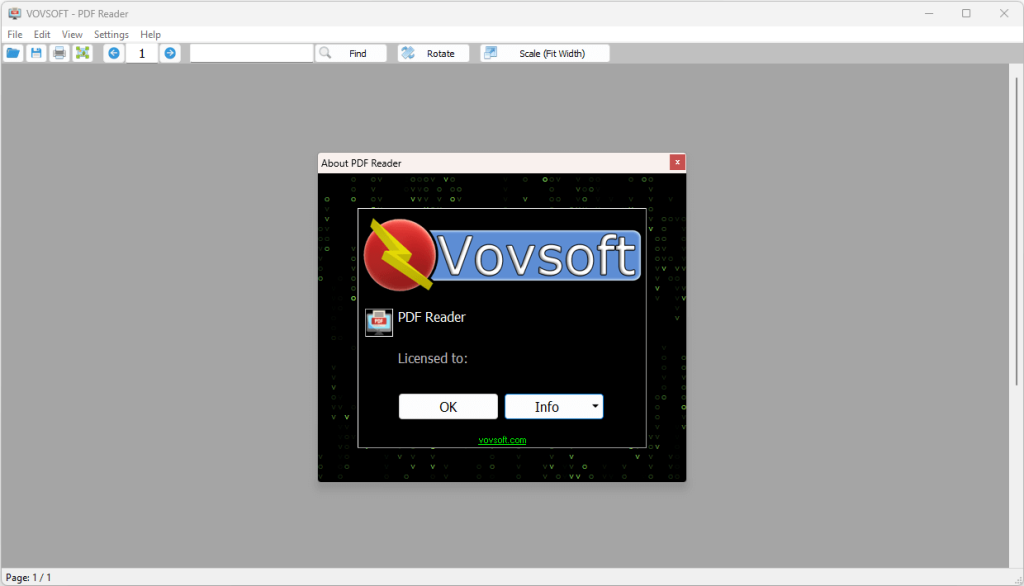1024x586 pixels.
Task: Open the Help menu
Action: tap(150, 34)
